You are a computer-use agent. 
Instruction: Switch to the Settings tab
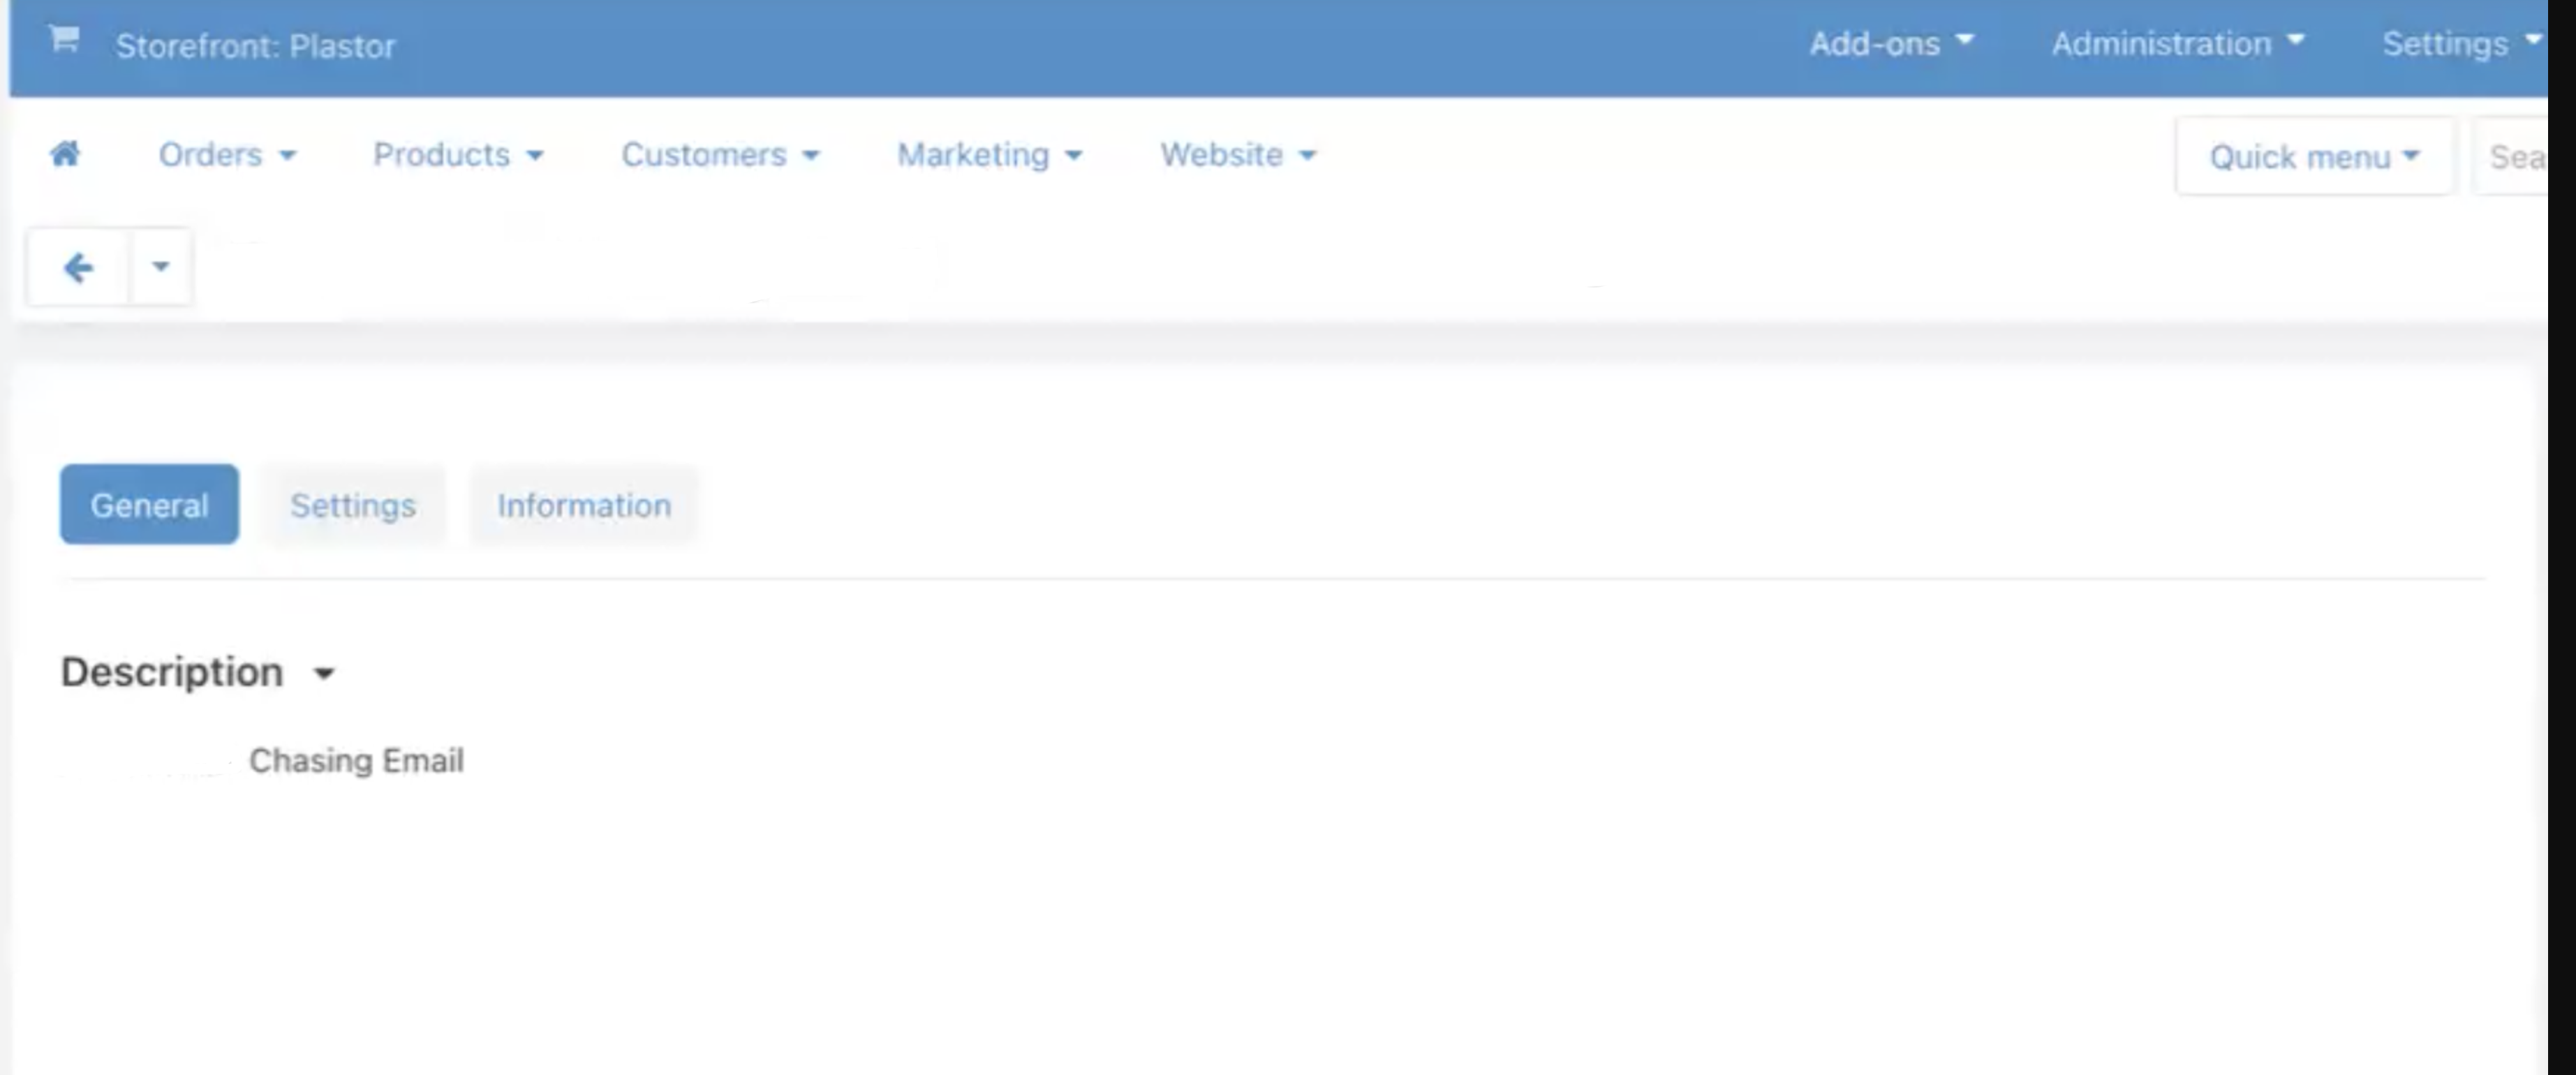tap(353, 505)
